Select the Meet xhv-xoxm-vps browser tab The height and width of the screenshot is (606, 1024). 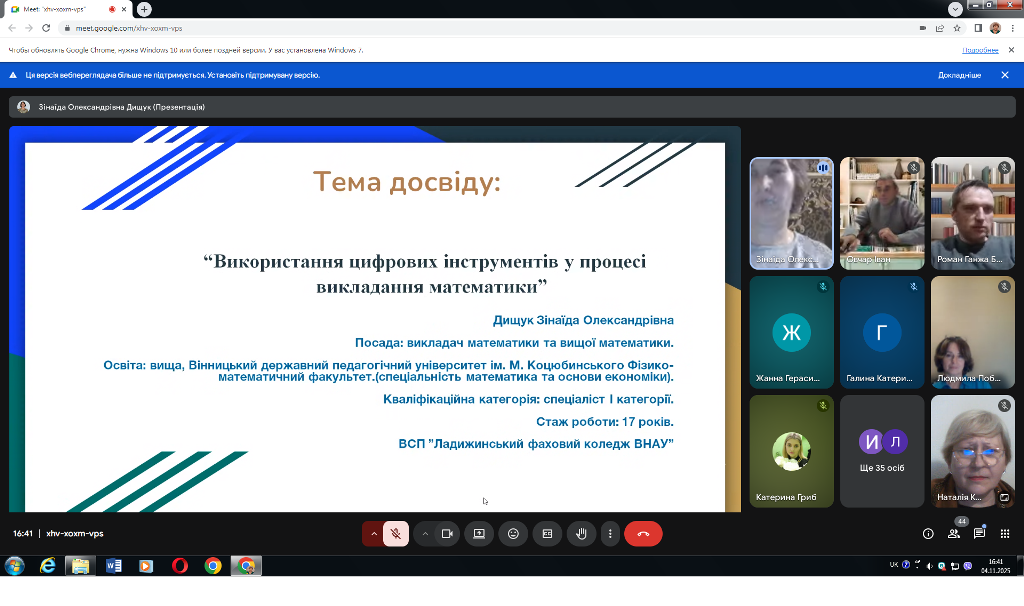pos(60,9)
